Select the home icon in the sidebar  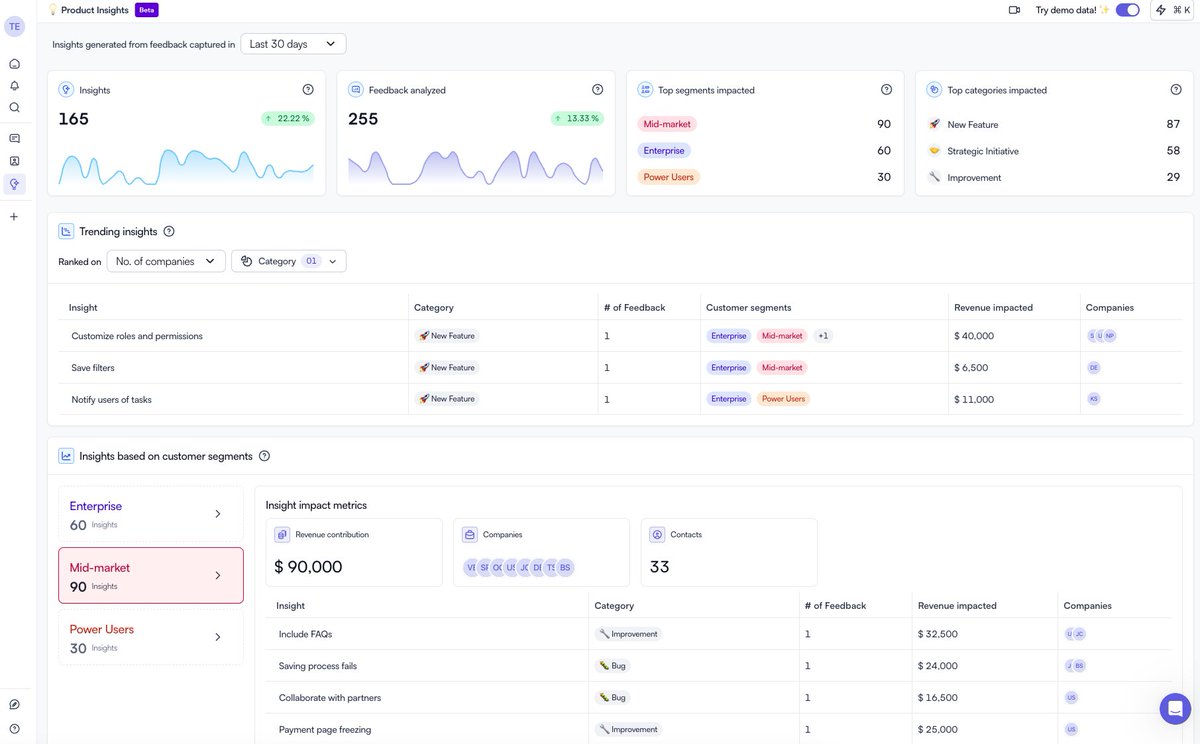pyautogui.click(x=14, y=62)
